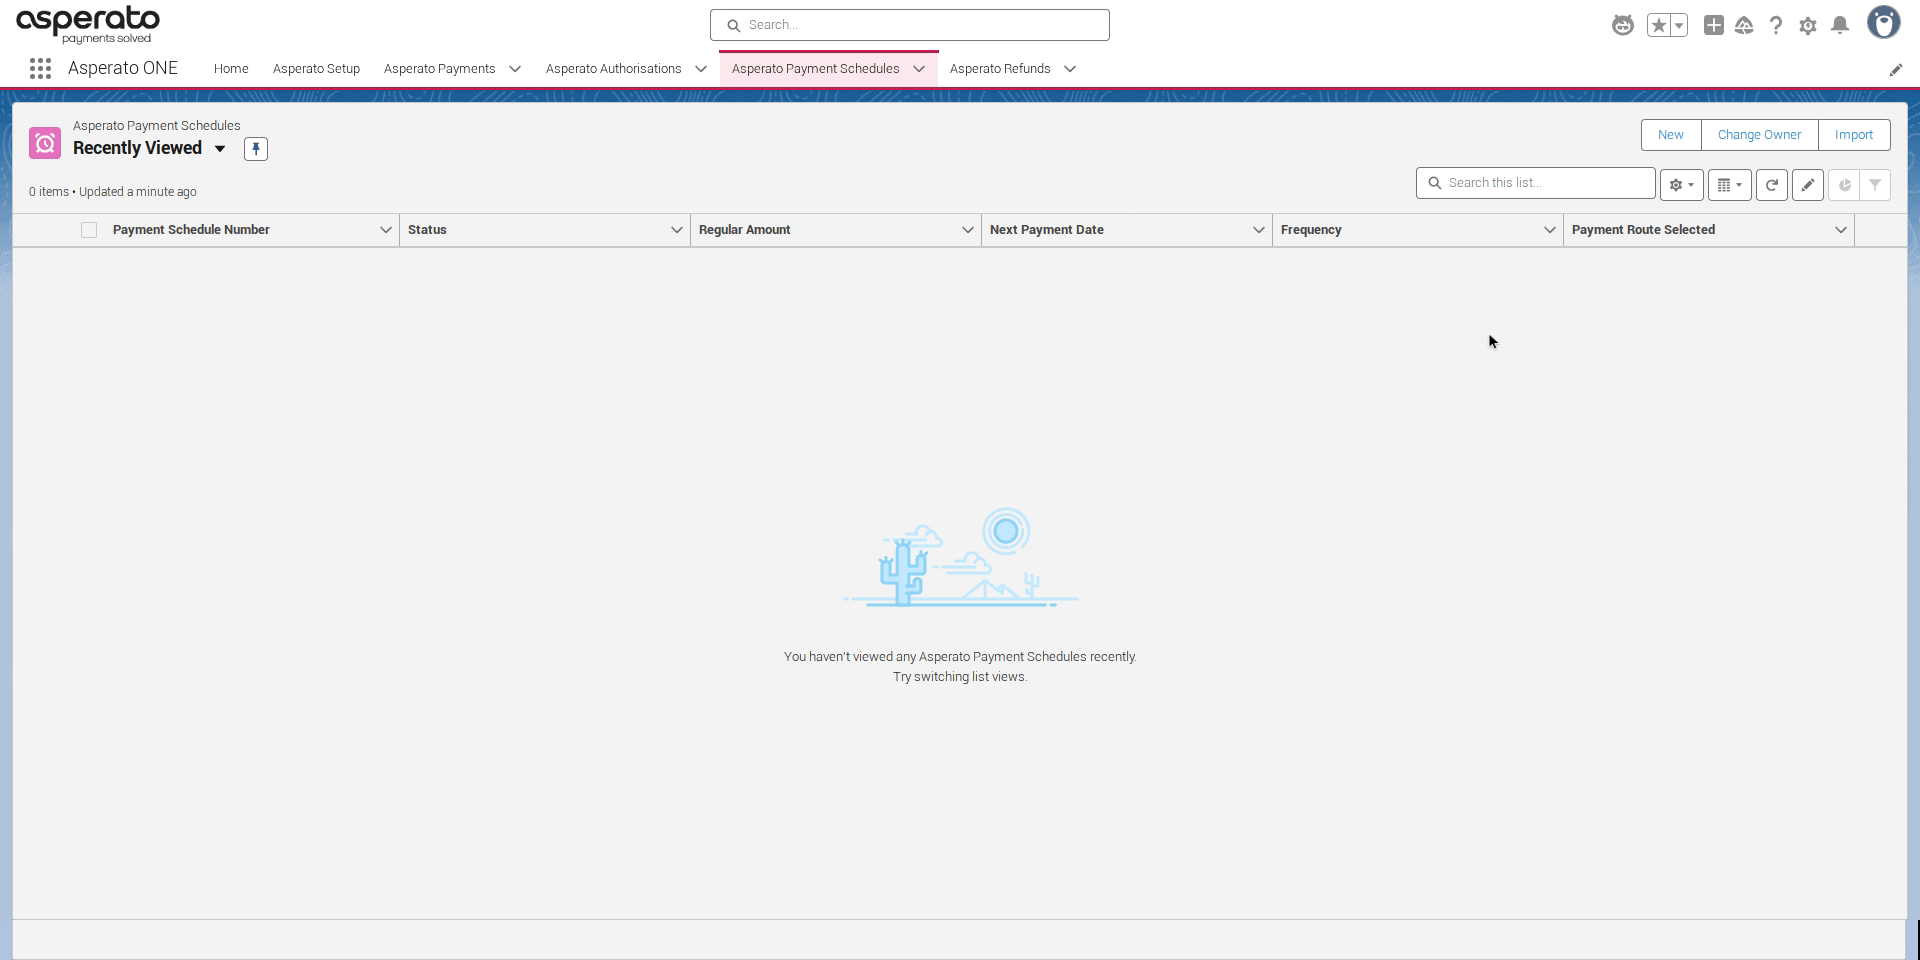Open the Setup gear in header
Viewport: 1920px width, 960px height.
click(1808, 25)
